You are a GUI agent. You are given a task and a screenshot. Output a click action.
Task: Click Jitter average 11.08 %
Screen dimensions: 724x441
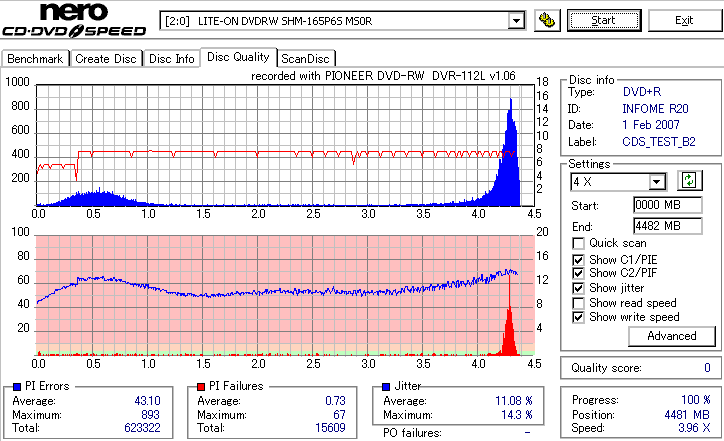pyautogui.click(x=514, y=401)
